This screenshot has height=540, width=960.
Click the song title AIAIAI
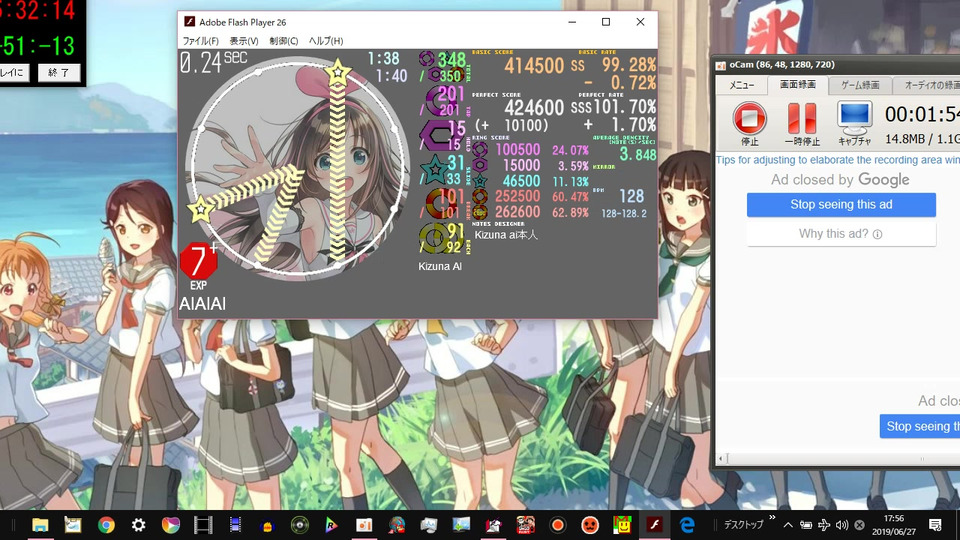202,304
